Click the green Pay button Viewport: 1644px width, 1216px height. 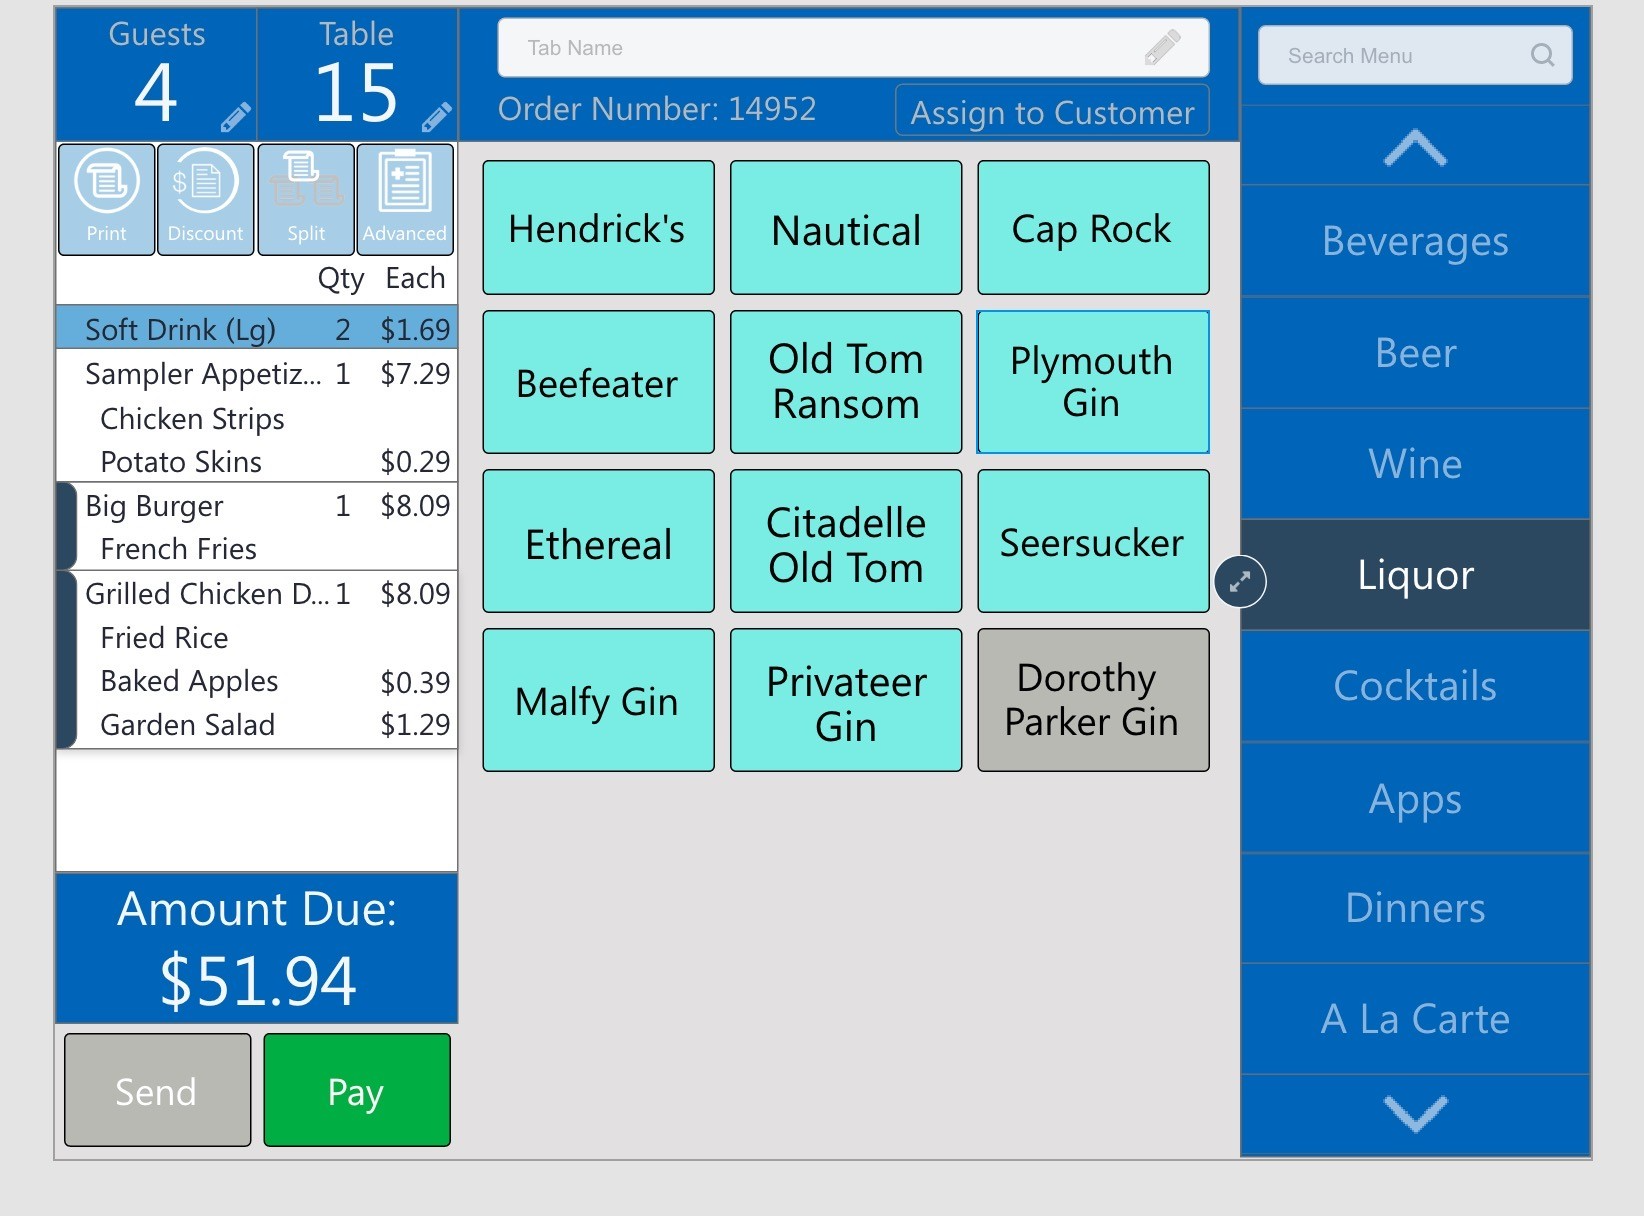tap(357, 1090)
